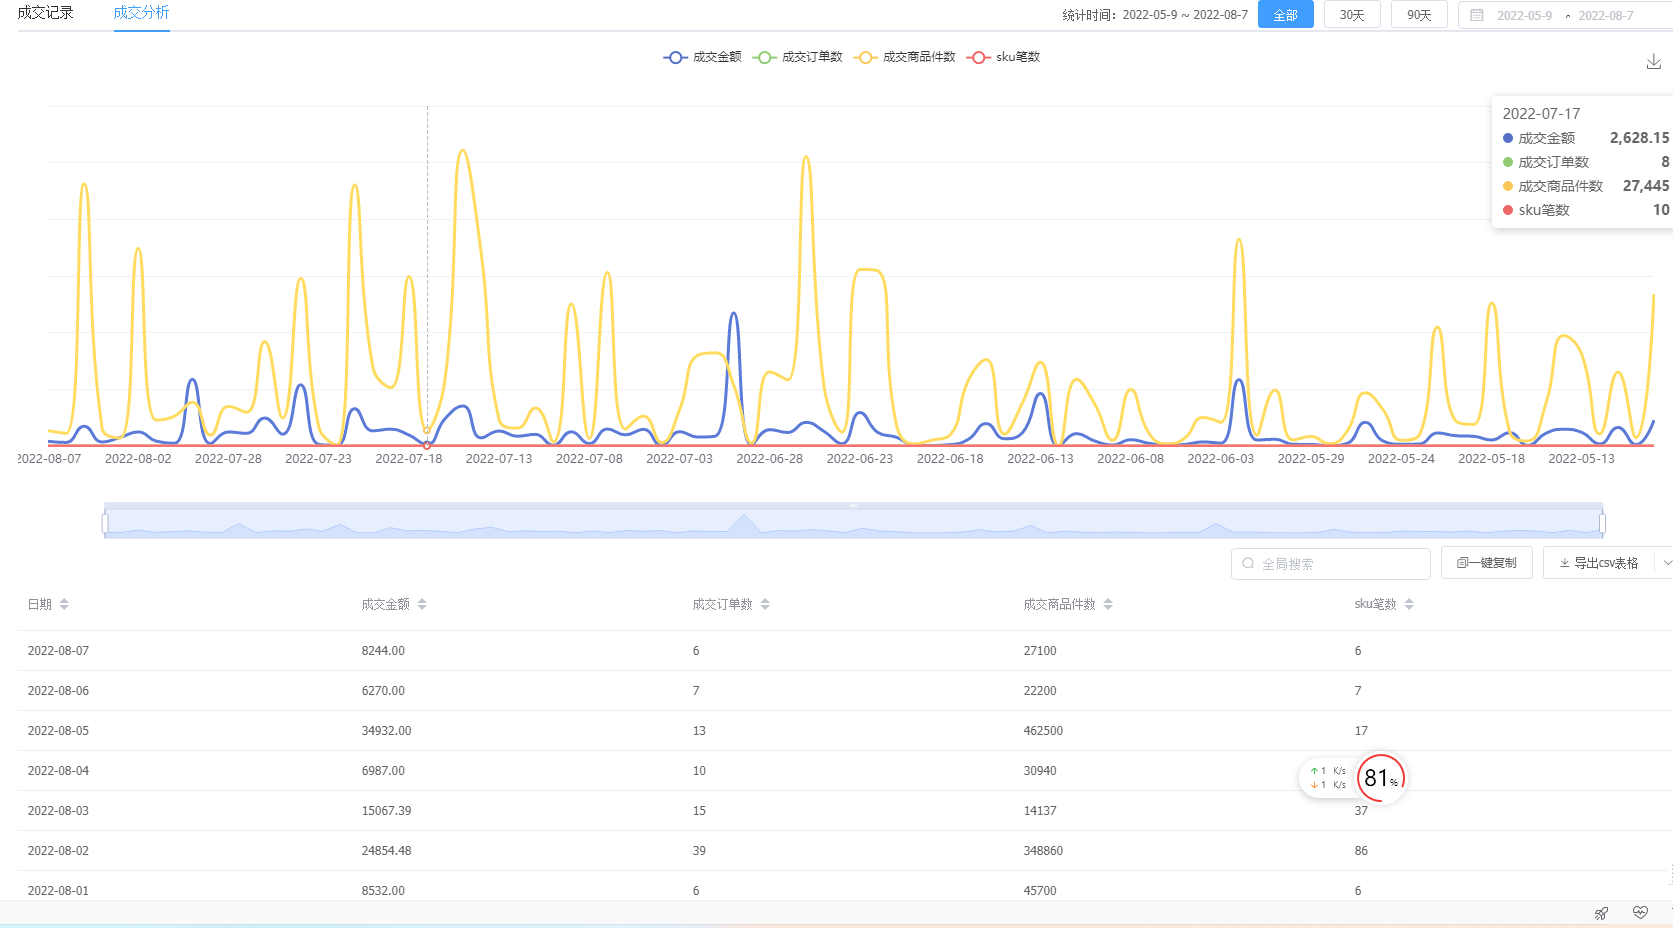This screenshot has width=1673, height=928.
Task: Click the 22200 product count cell
Action: pyautogui.click(x=1040, y=691)
